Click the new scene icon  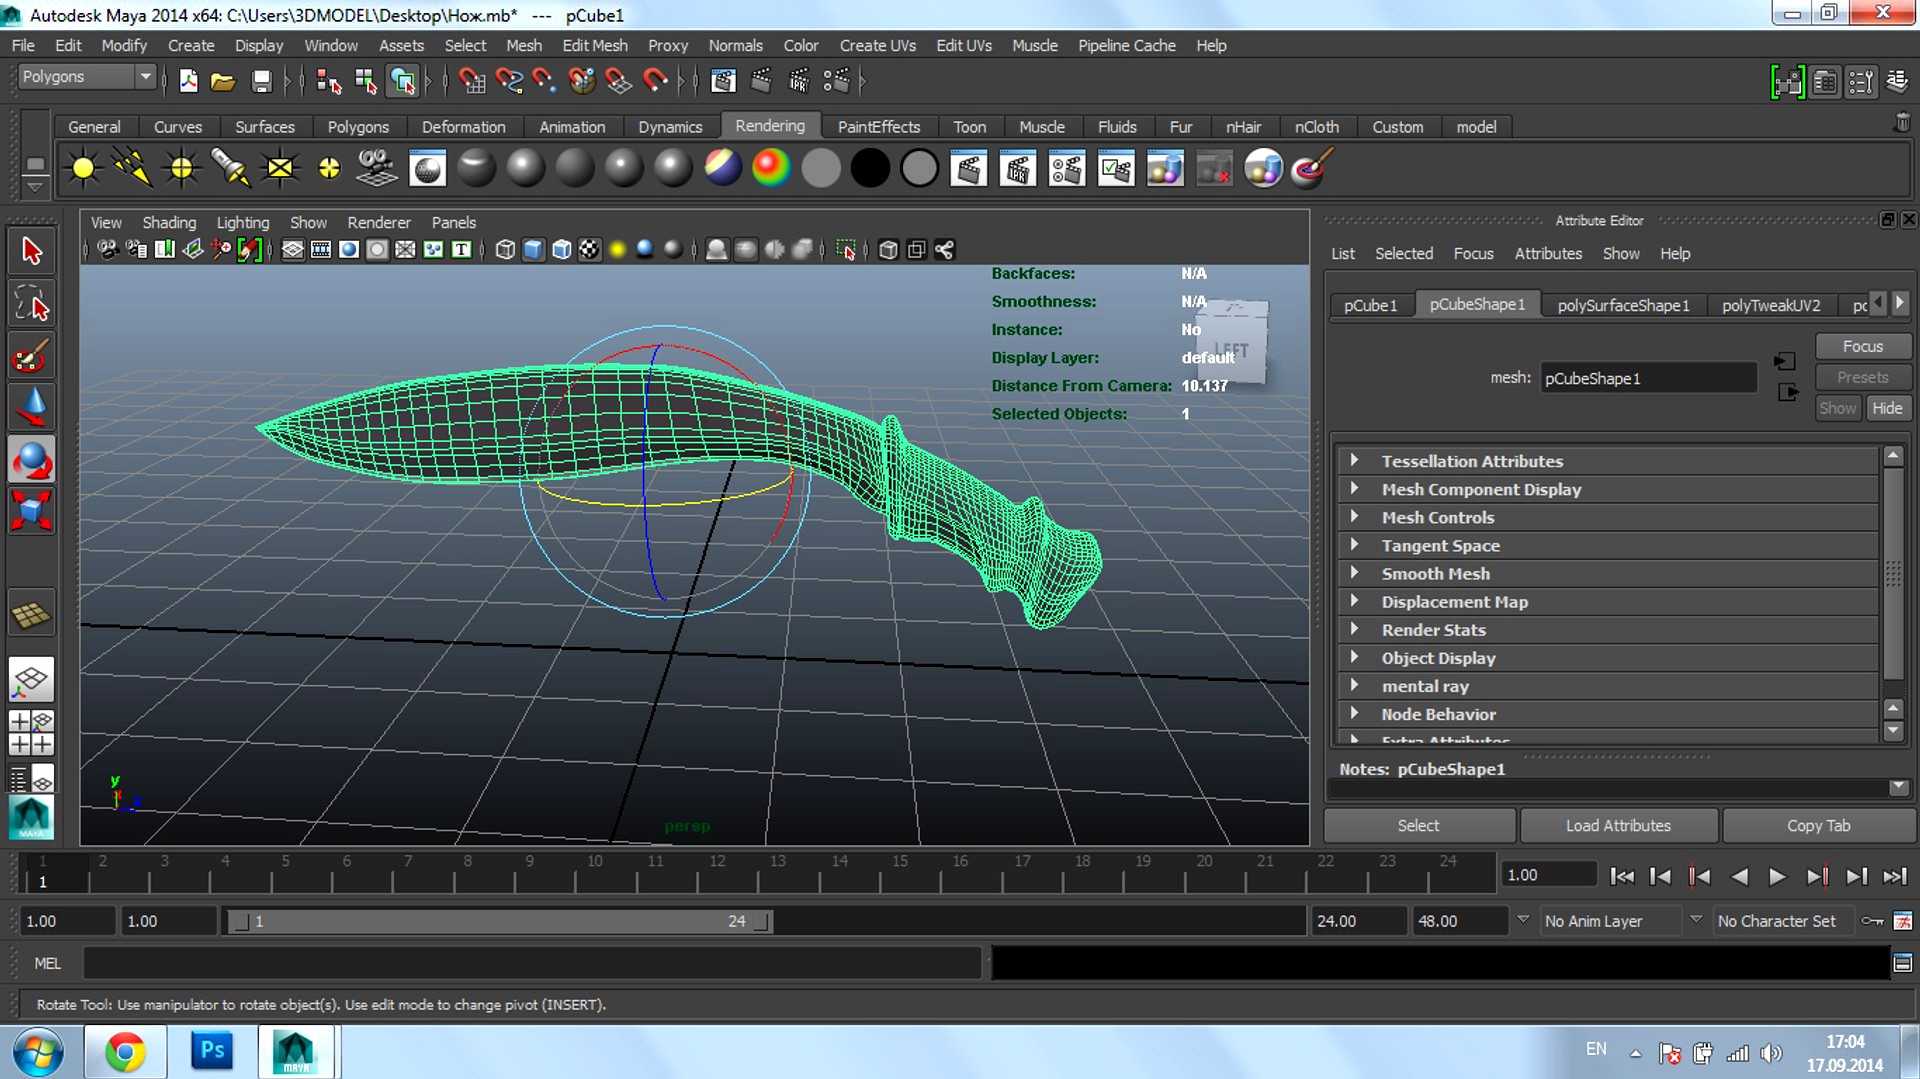188,81
